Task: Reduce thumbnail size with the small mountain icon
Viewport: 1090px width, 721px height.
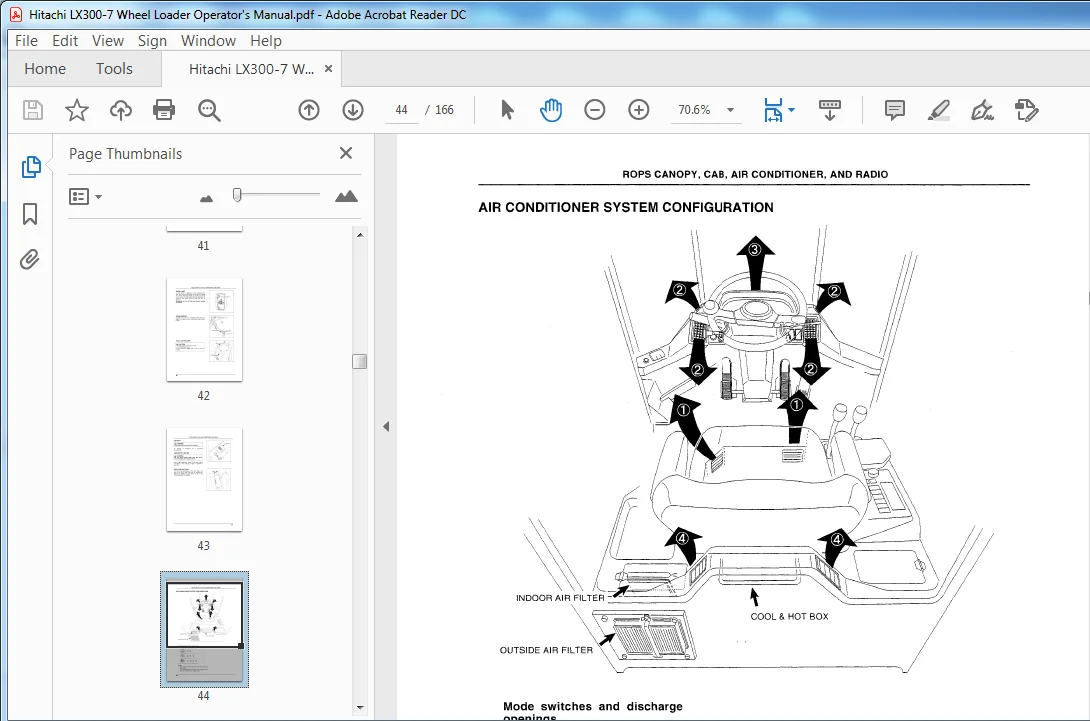Action: click(206, 199)
